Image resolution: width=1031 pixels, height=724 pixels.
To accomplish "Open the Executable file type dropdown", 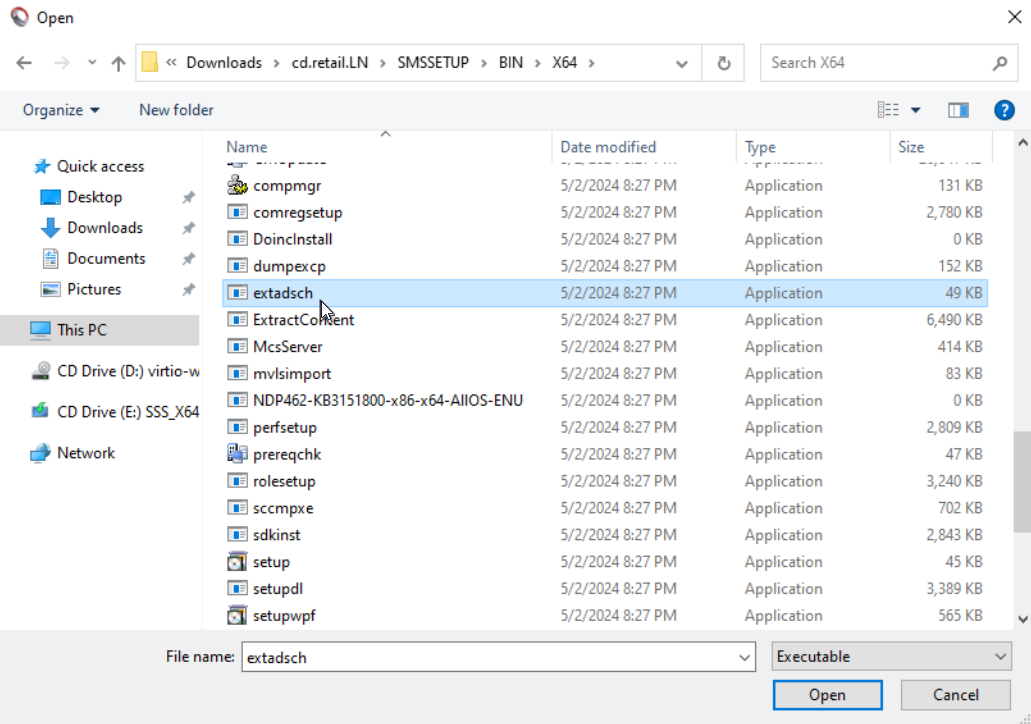I will click(x=892, y=657).
